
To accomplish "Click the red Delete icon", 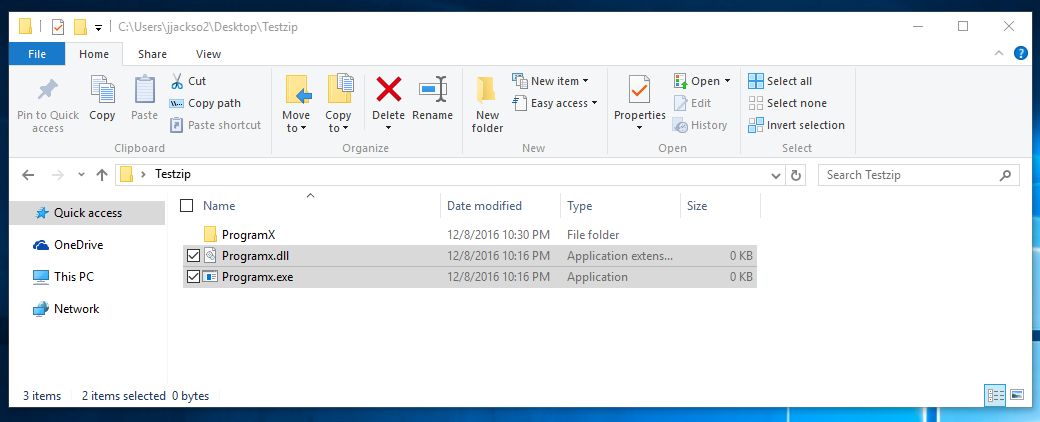I will pos(389,89).
